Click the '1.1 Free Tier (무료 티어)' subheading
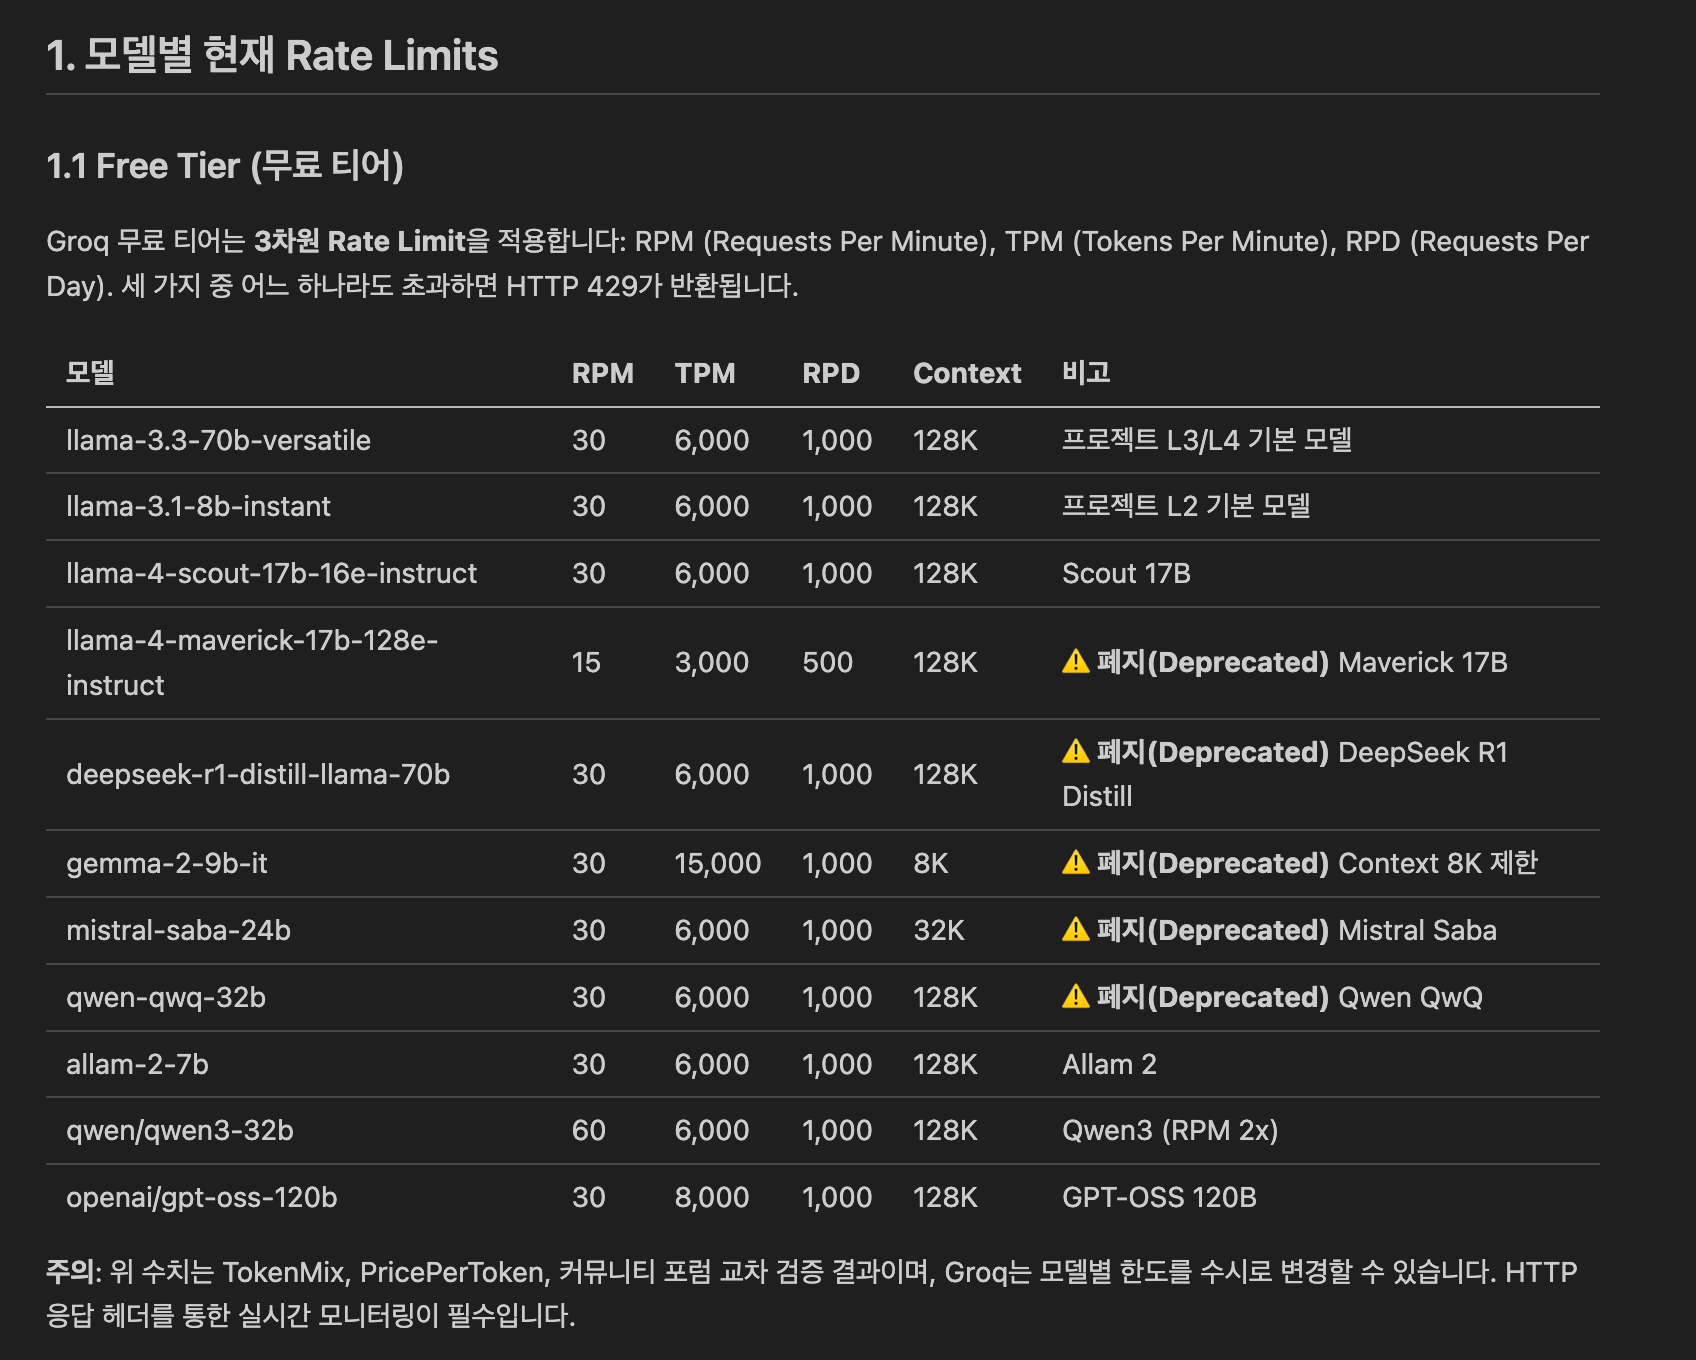The width and height of the screenshot is (1696, 1360). [225, 166]
